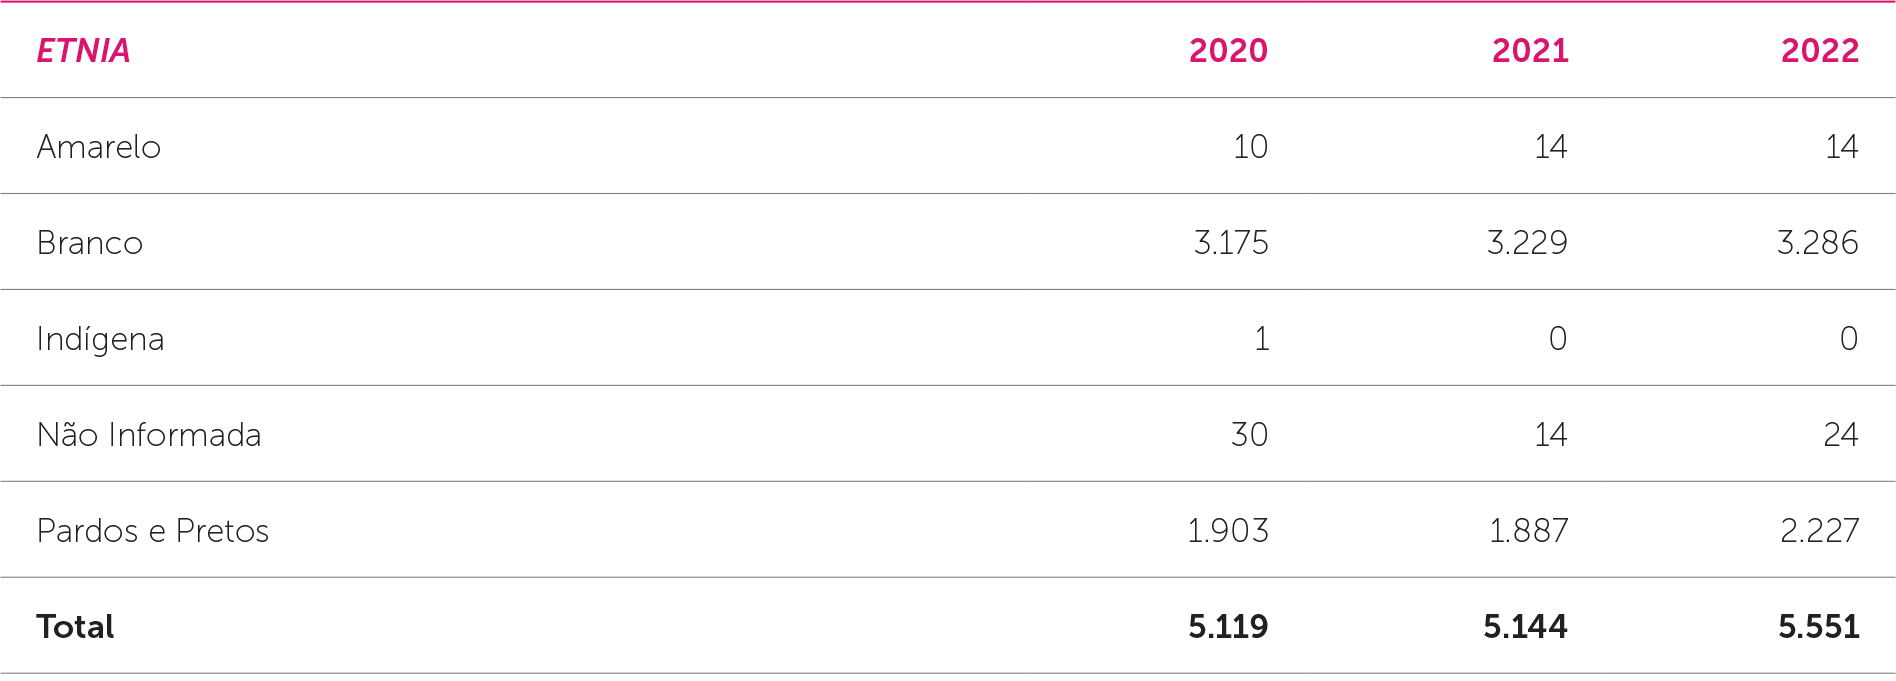
Task: Select Pardos e Pretos value 2.227
Action: click(x=1819, y=531)
